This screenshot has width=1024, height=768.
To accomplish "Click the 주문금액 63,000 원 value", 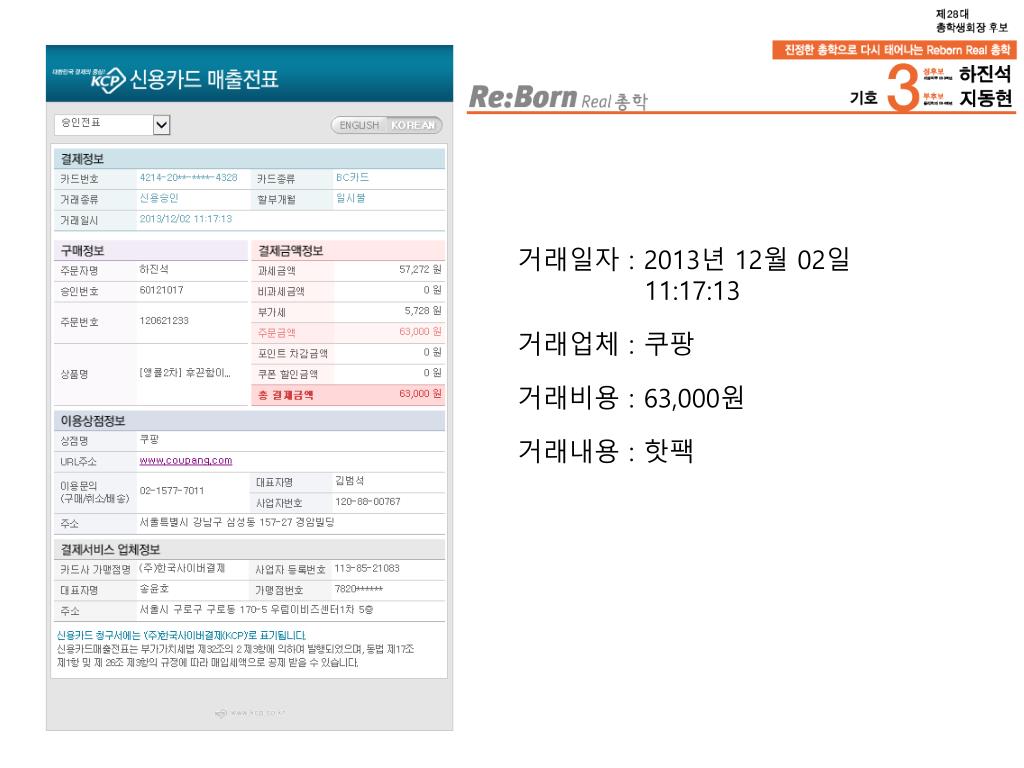I will click(421, 332).
